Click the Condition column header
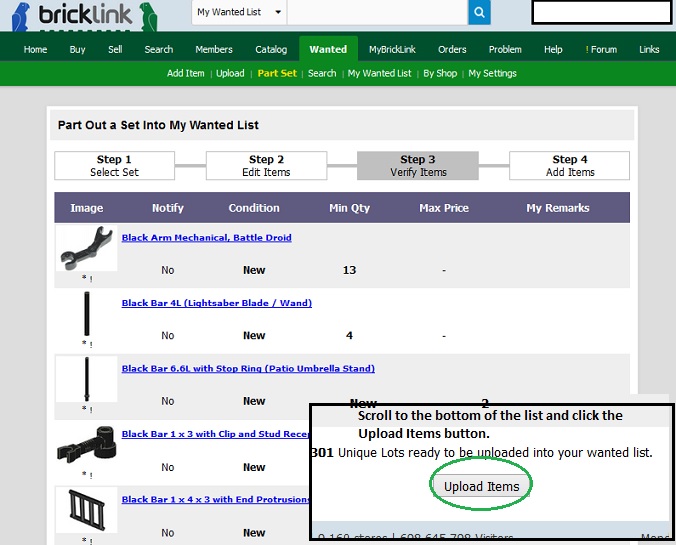 click(x=254, y=208)
